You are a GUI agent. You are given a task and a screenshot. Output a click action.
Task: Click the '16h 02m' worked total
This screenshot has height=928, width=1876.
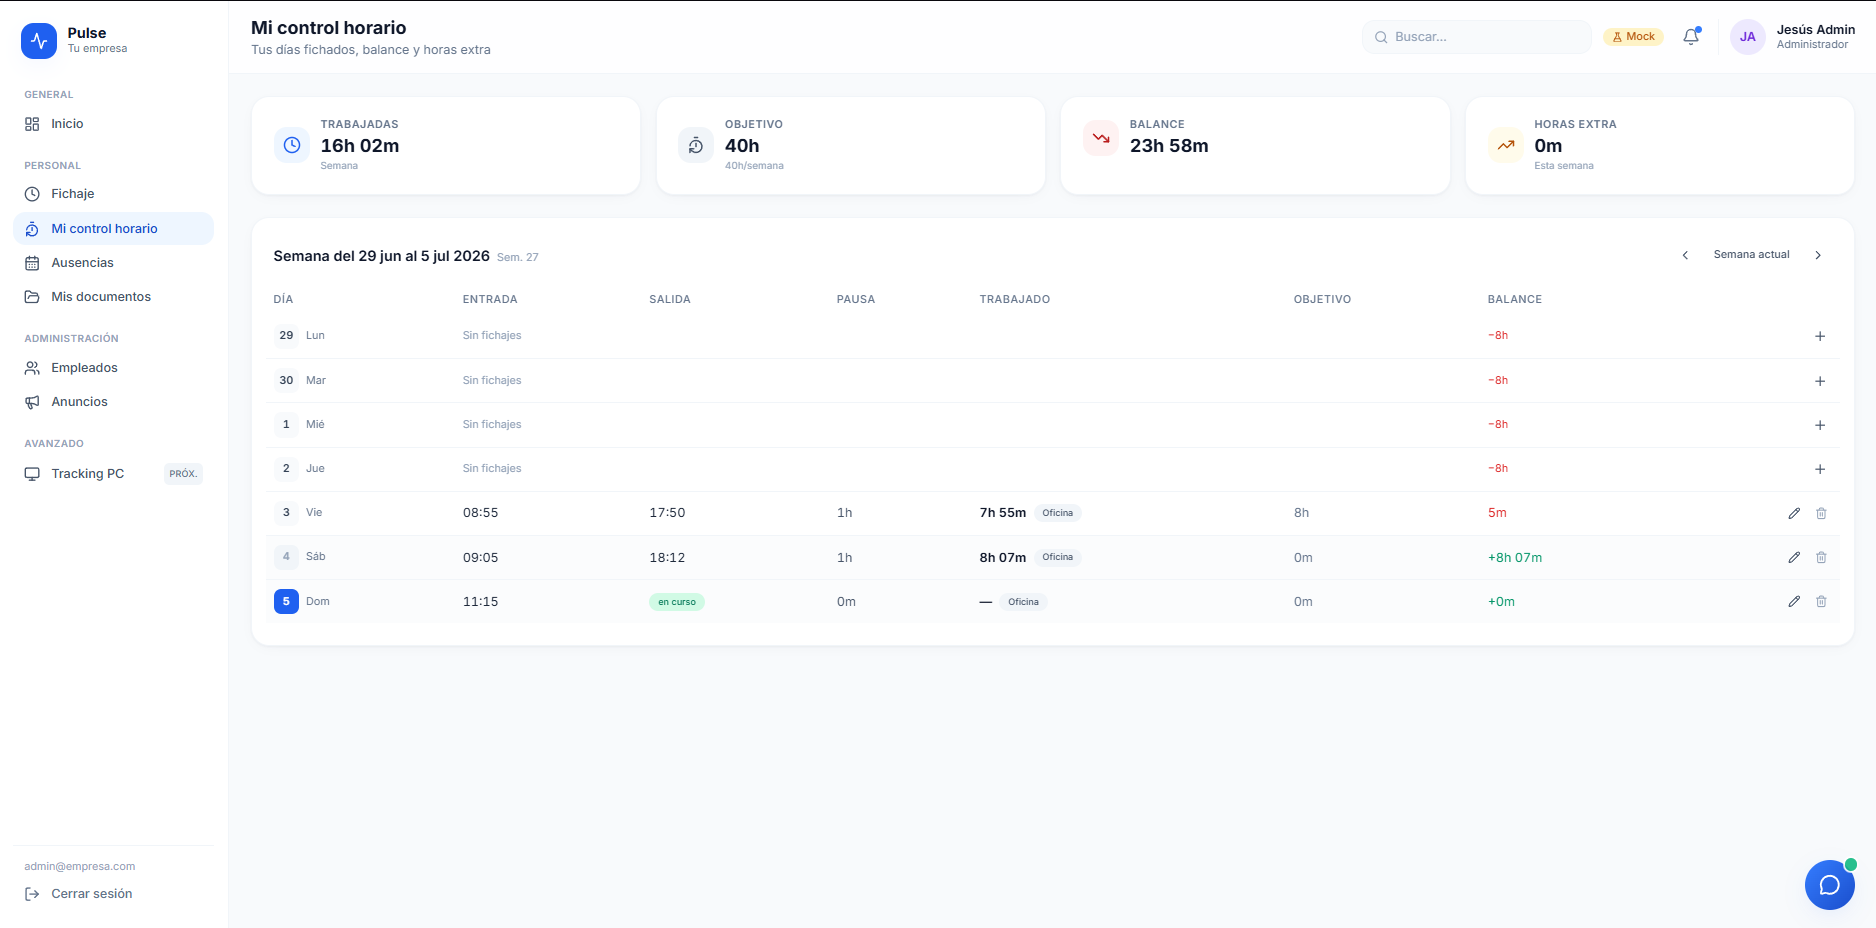coord(360,146)
